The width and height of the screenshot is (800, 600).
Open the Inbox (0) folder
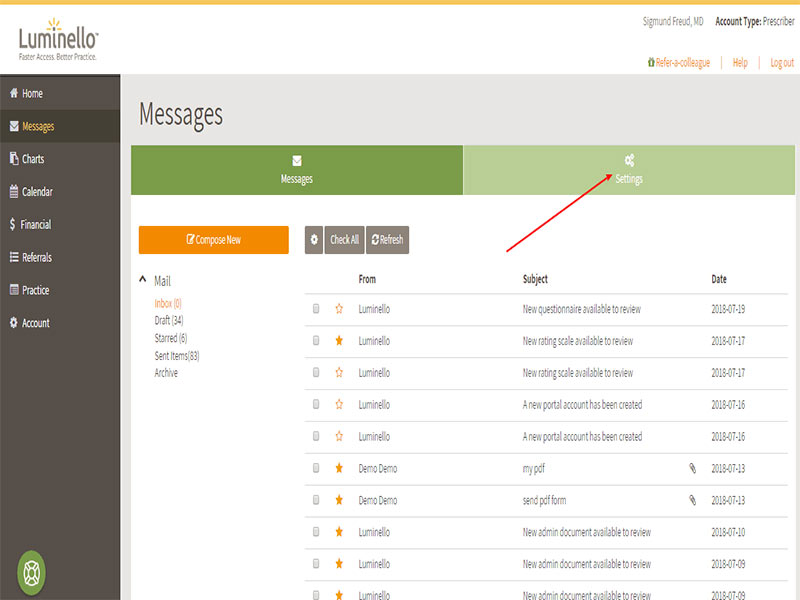click(x=168, y=303)
